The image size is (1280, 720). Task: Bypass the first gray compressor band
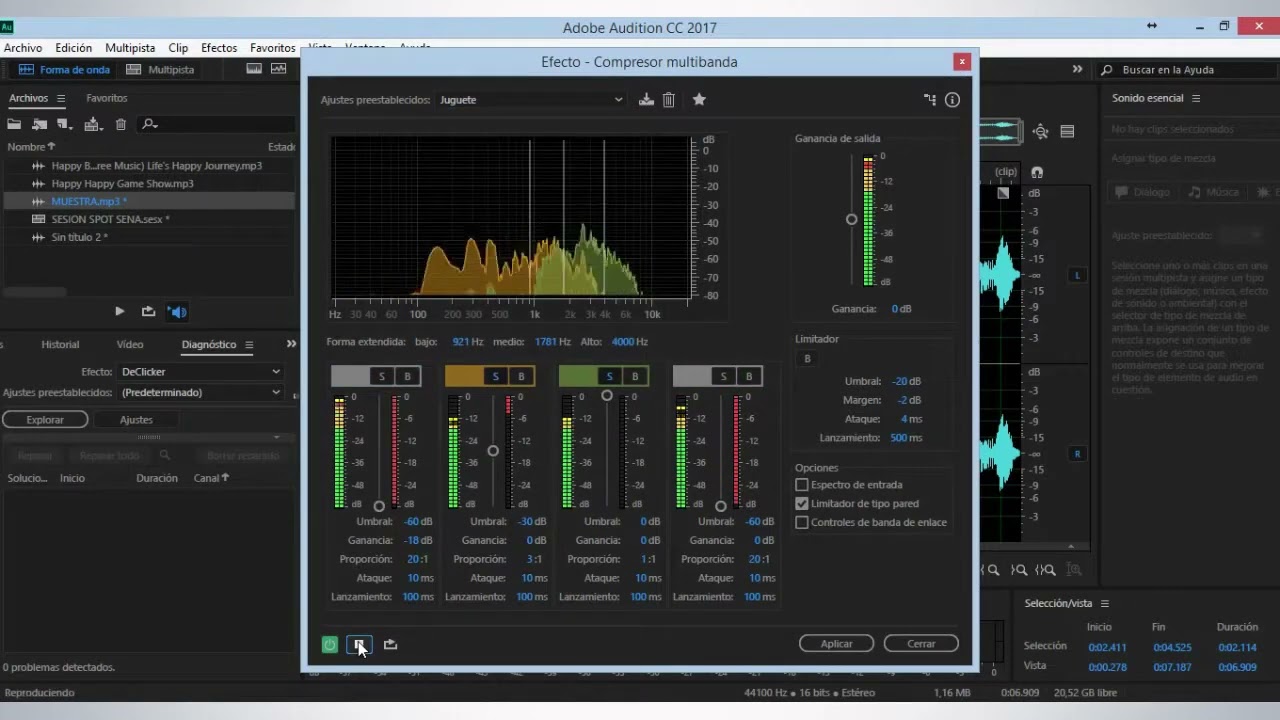pos(407,376)
